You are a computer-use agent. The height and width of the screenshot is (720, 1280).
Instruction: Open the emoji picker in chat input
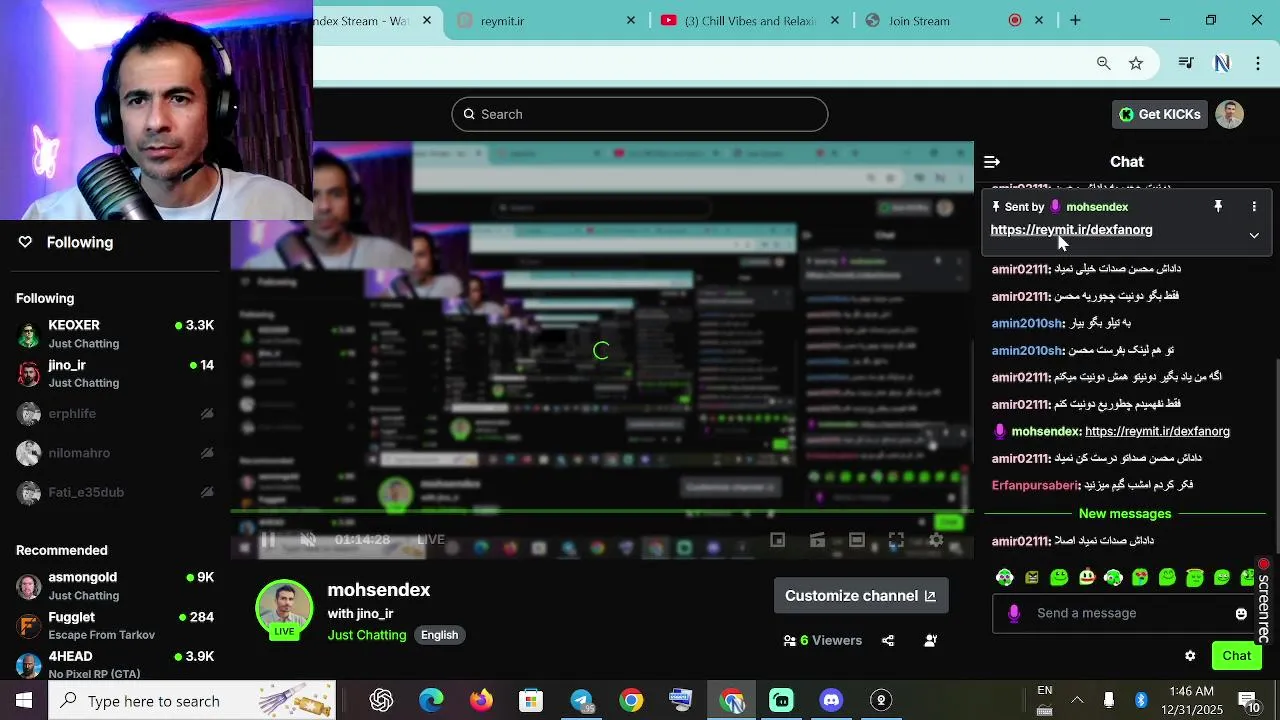1241,614
